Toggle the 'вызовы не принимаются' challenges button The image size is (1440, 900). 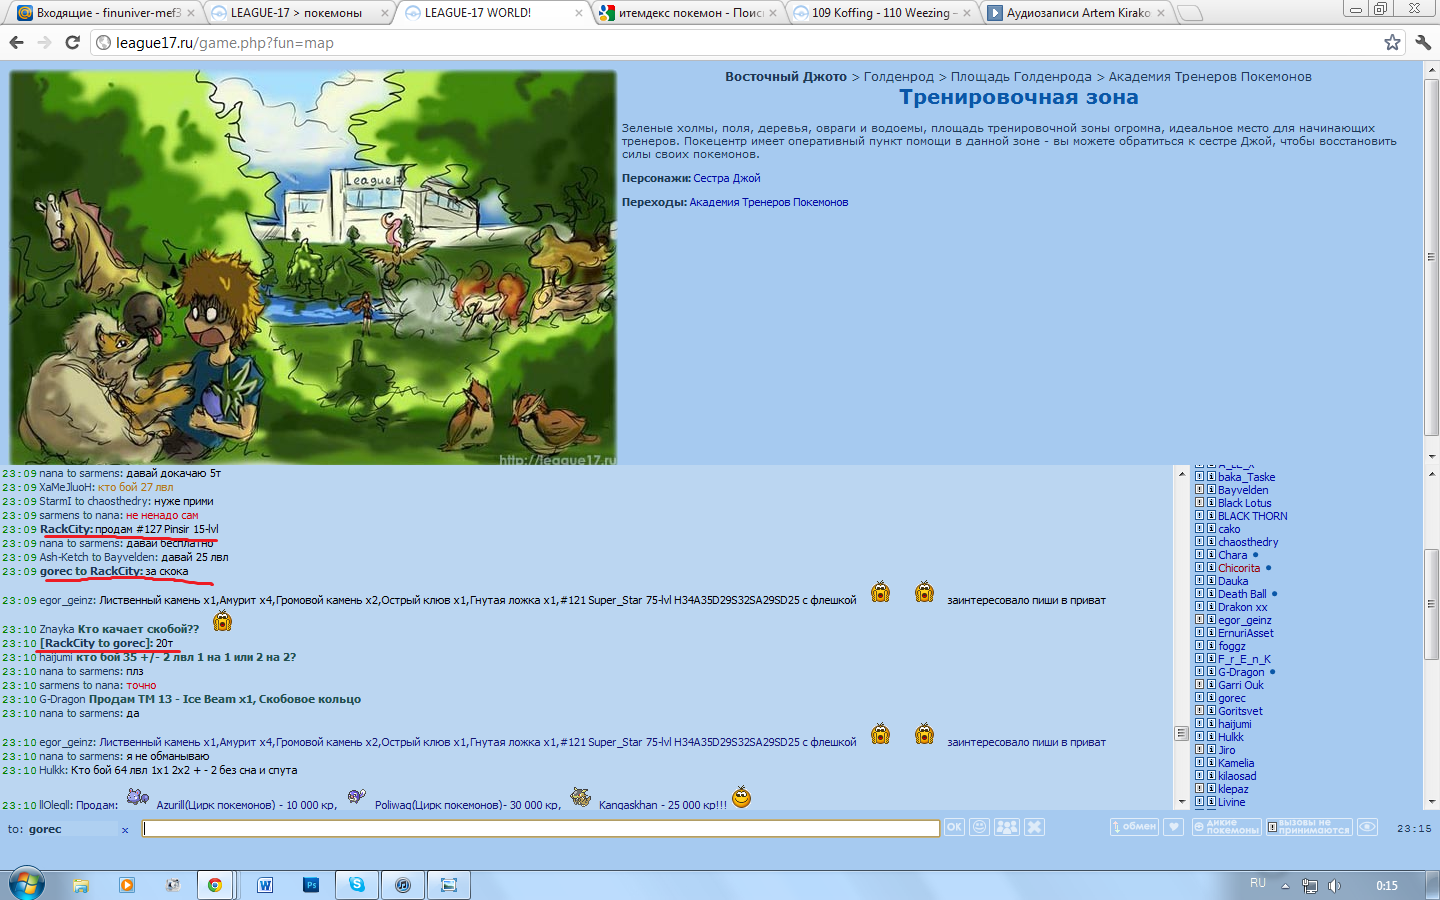[1309, 827]
